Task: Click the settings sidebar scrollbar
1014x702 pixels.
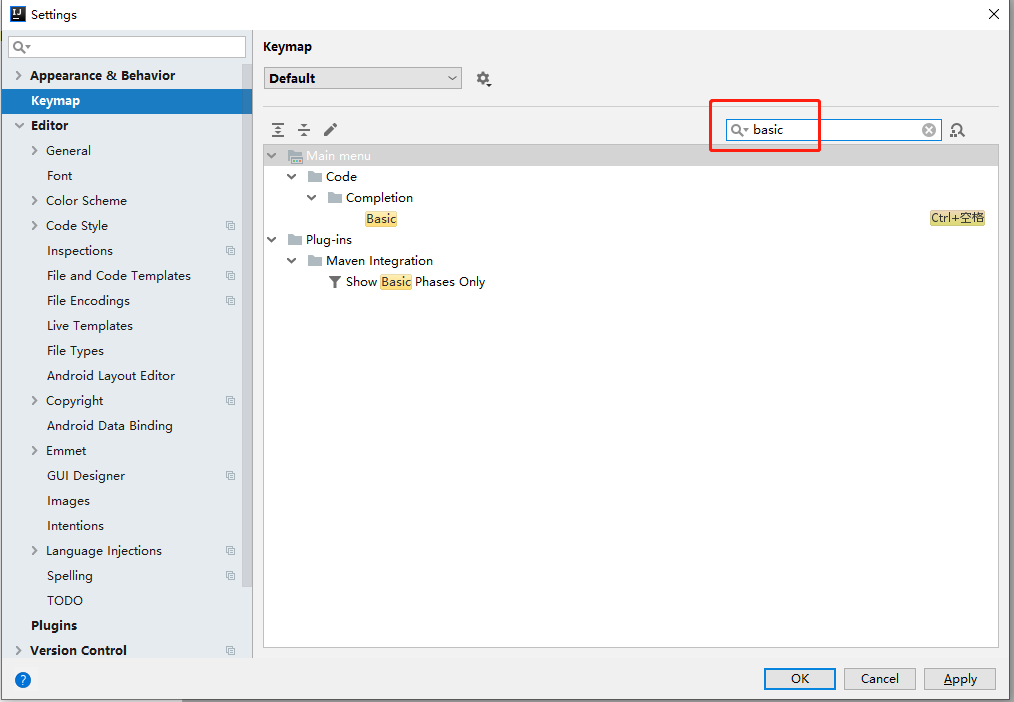Action: [247, 325]
